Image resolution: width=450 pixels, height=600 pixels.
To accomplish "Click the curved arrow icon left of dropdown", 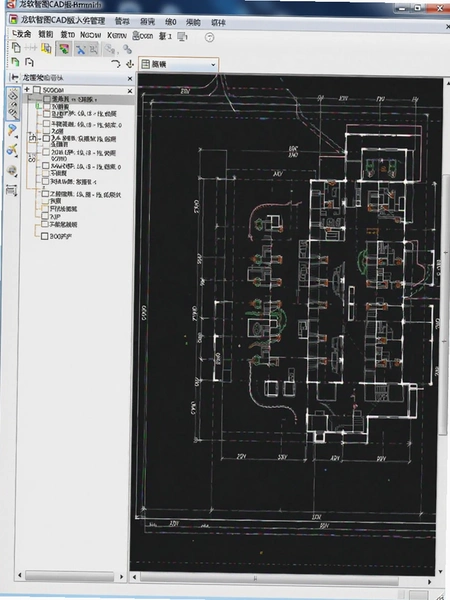I will 116,64.
